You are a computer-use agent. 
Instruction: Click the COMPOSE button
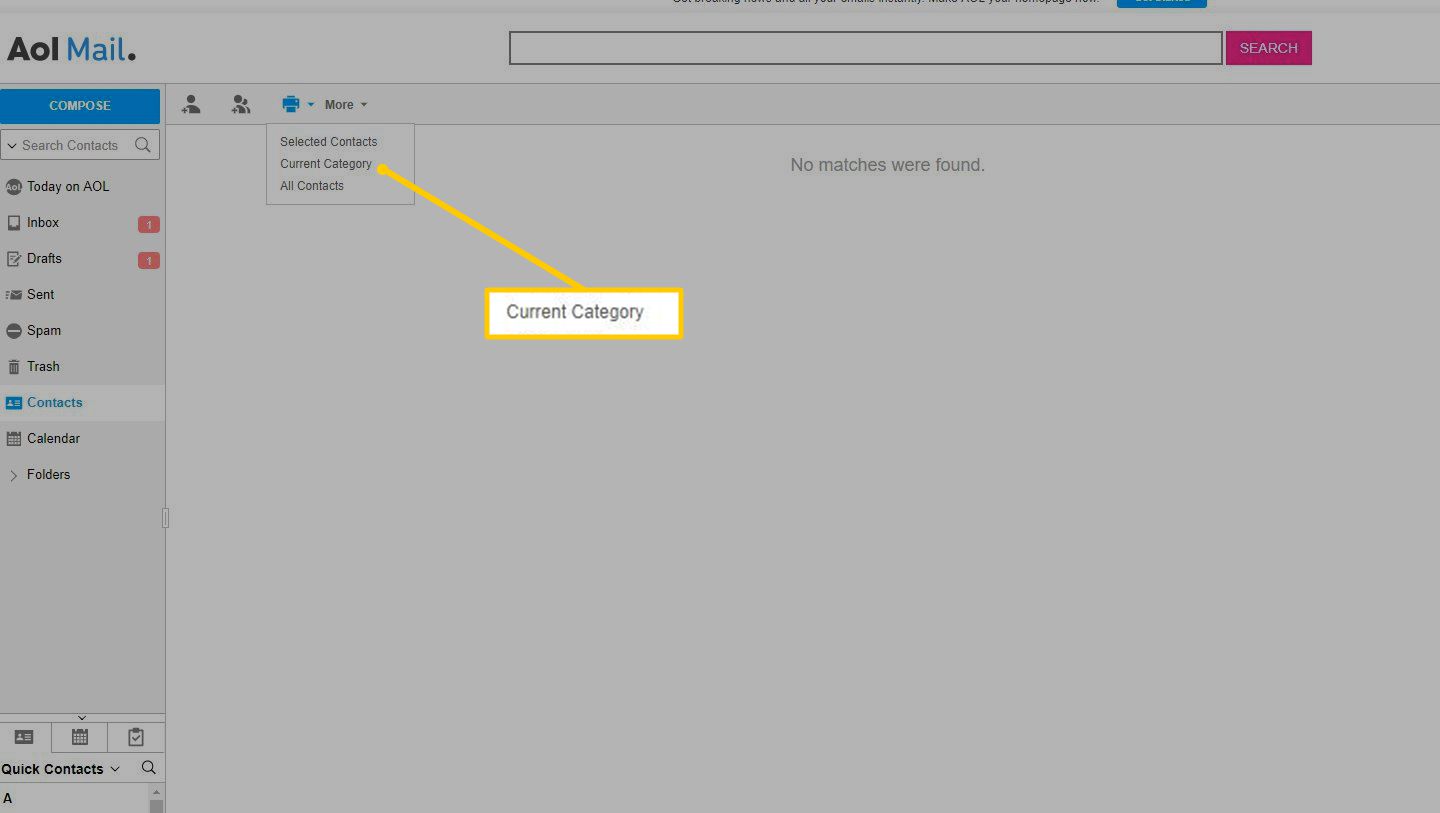(80, 106)
